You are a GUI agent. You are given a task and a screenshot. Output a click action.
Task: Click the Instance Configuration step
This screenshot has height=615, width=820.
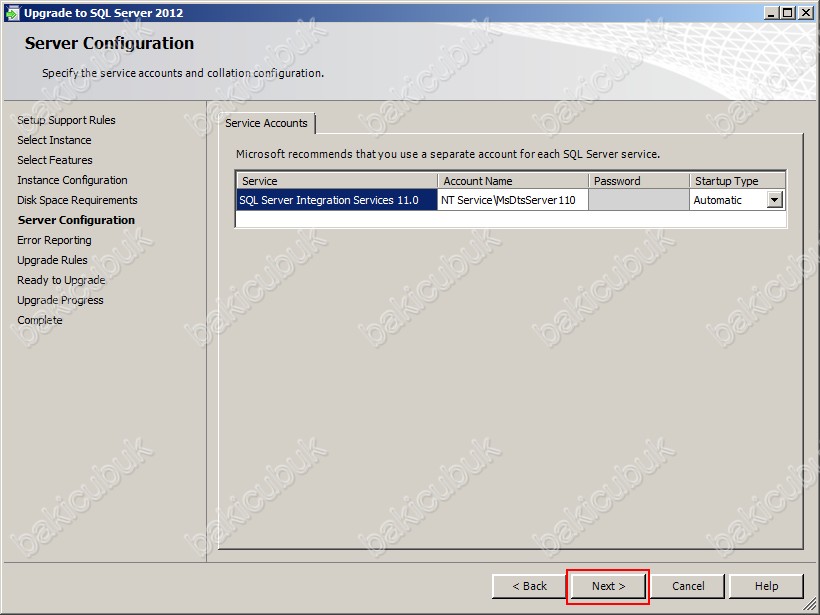72,180
